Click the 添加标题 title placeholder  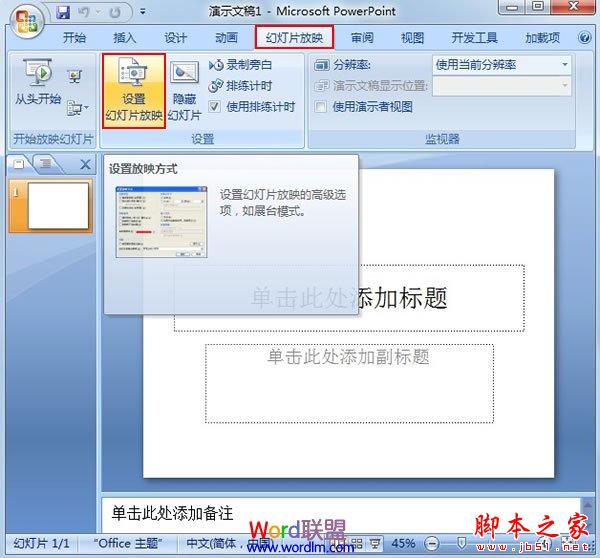coord(349,298)
